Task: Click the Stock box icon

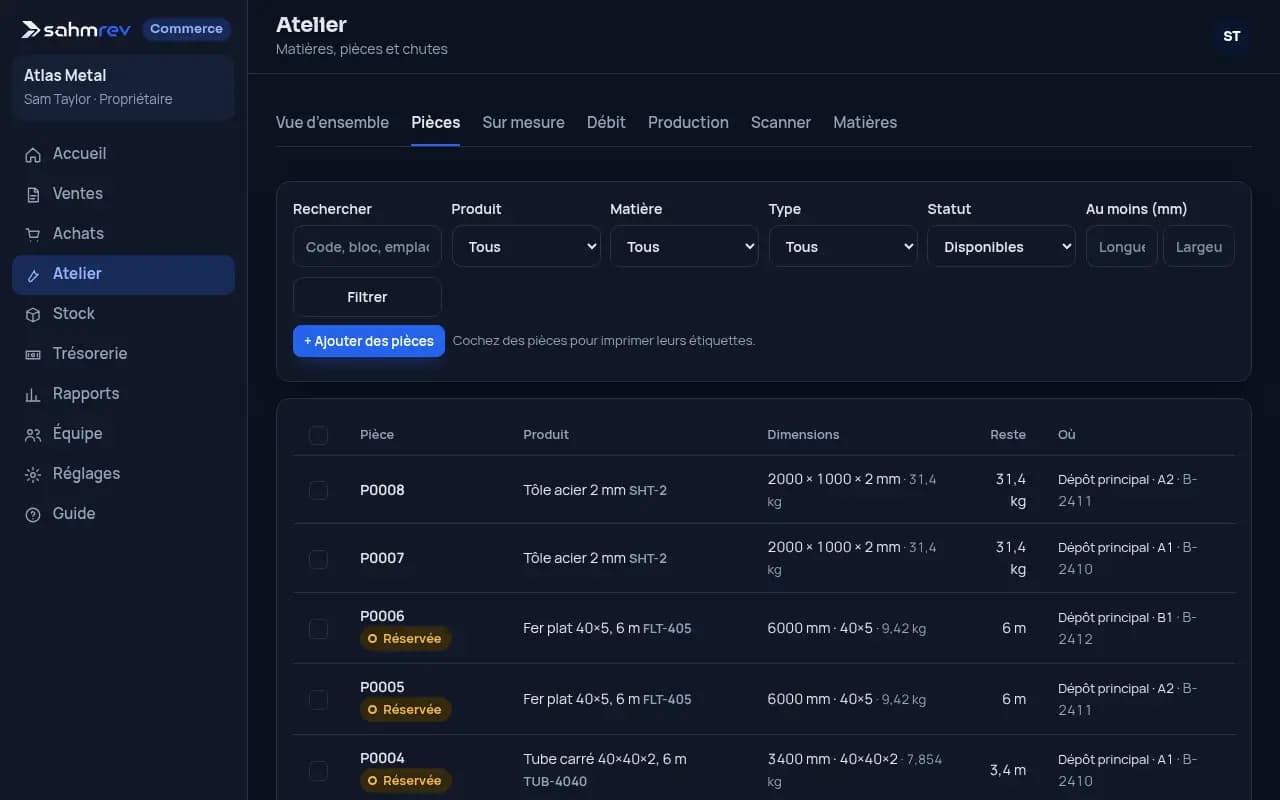Action: tap(33, 314)
